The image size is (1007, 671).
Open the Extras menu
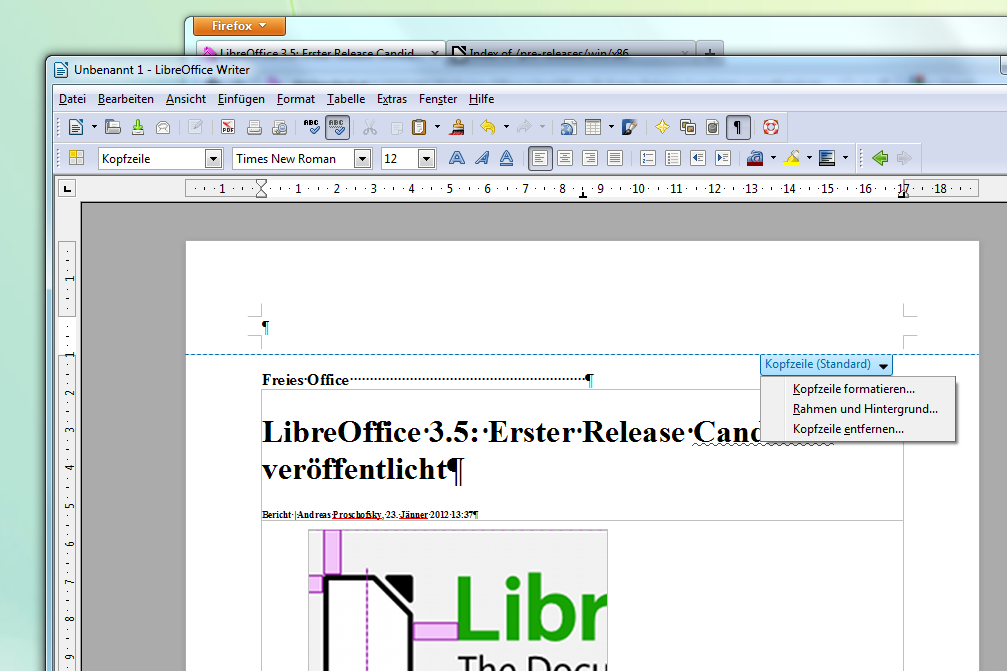(392, 99)
